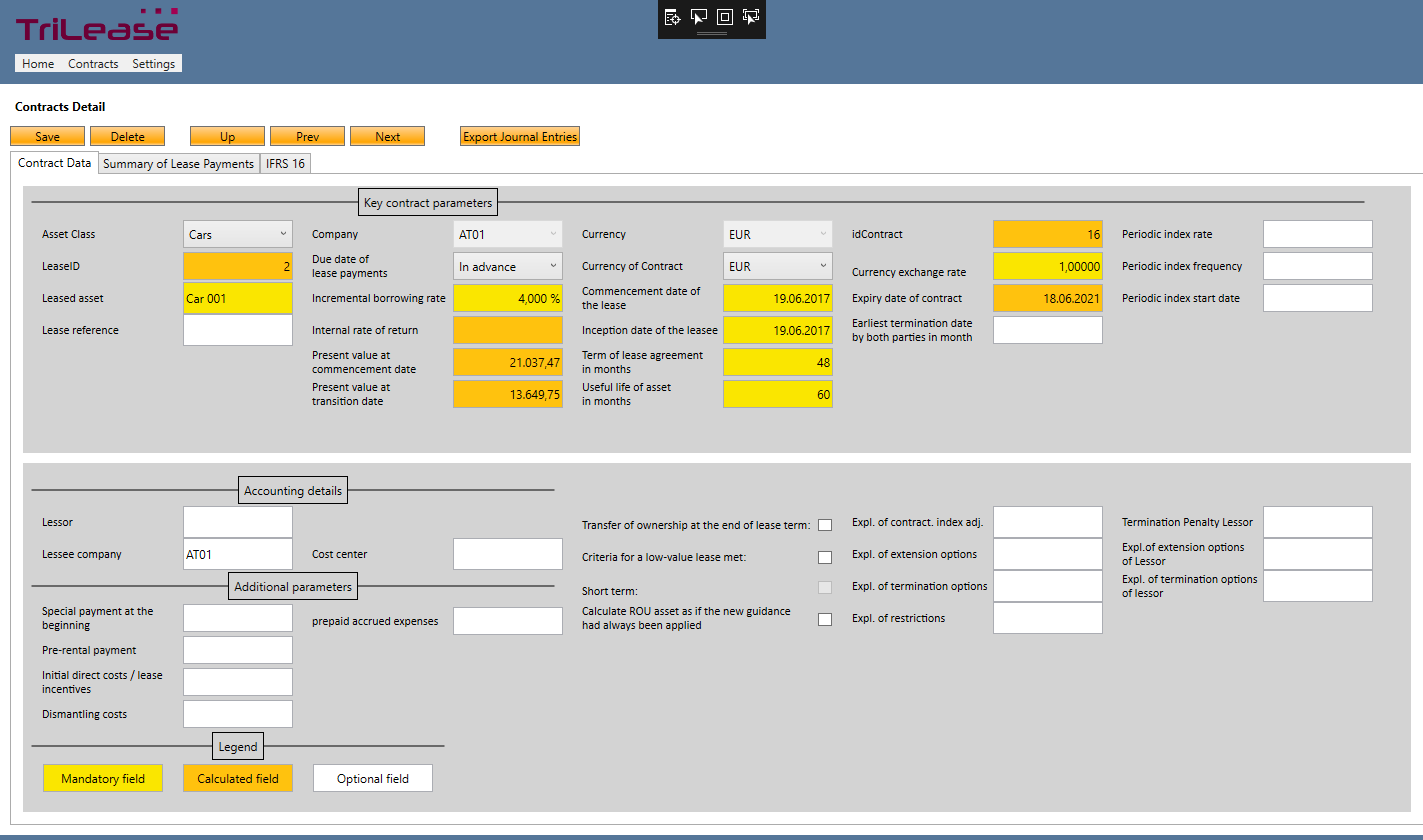Click Termination Penalty Lessor field
The height and width of the screenshot is (840, 1423).
tap(1318, 522)
